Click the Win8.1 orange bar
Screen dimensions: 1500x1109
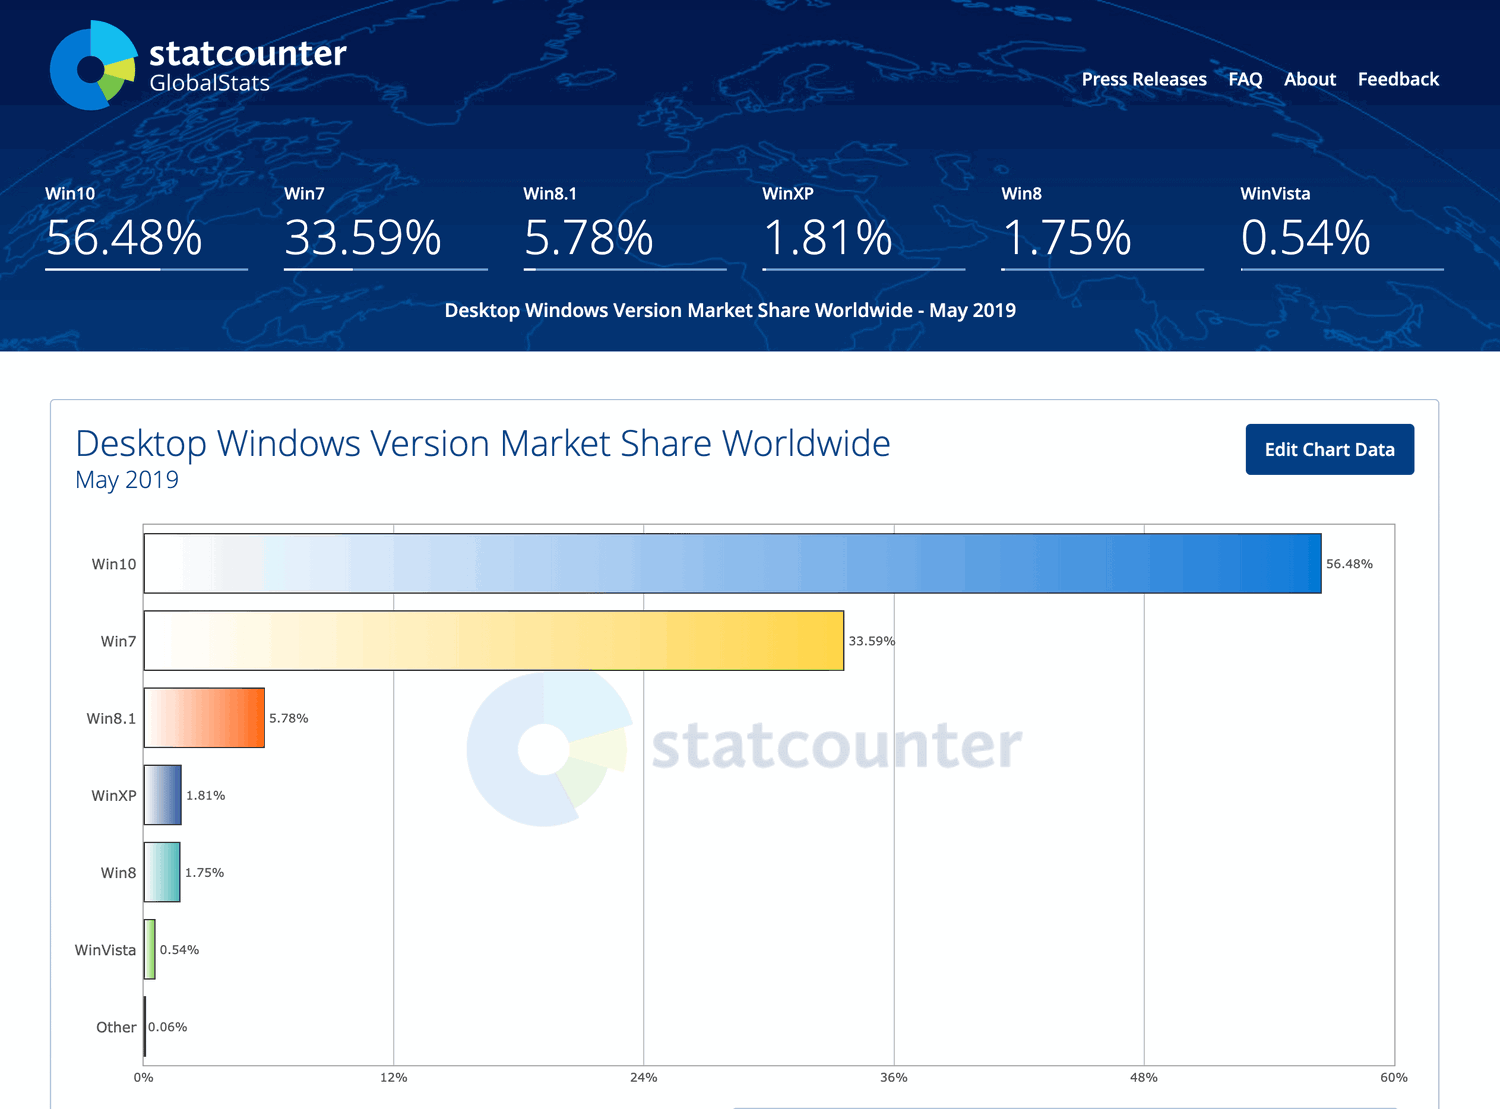click(203, 717)
